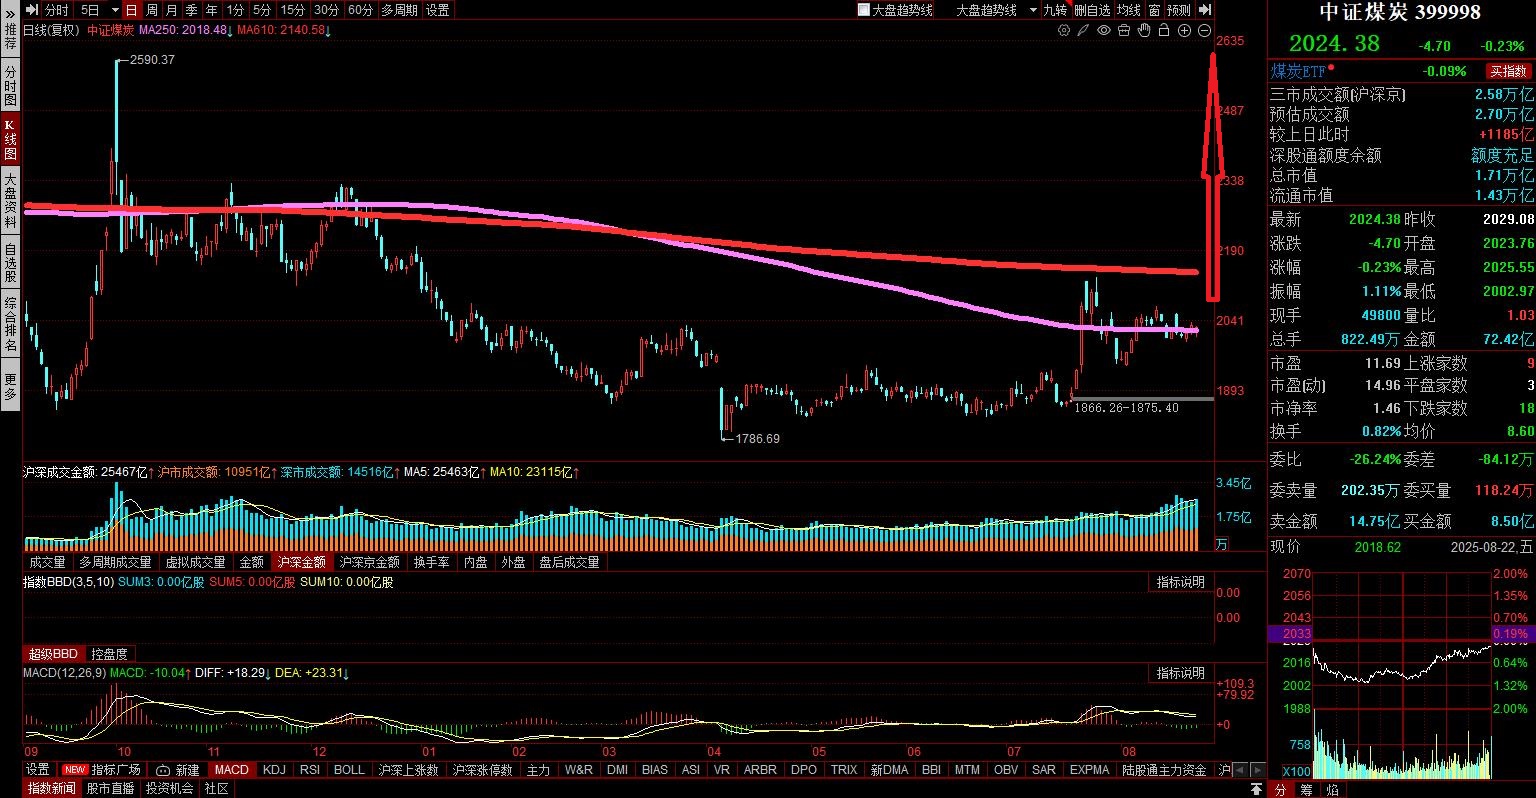Click the 预测 forecast button
Image resolution: width=1536 pixels, height=798 pixels.
click(x=1179, y=10)
